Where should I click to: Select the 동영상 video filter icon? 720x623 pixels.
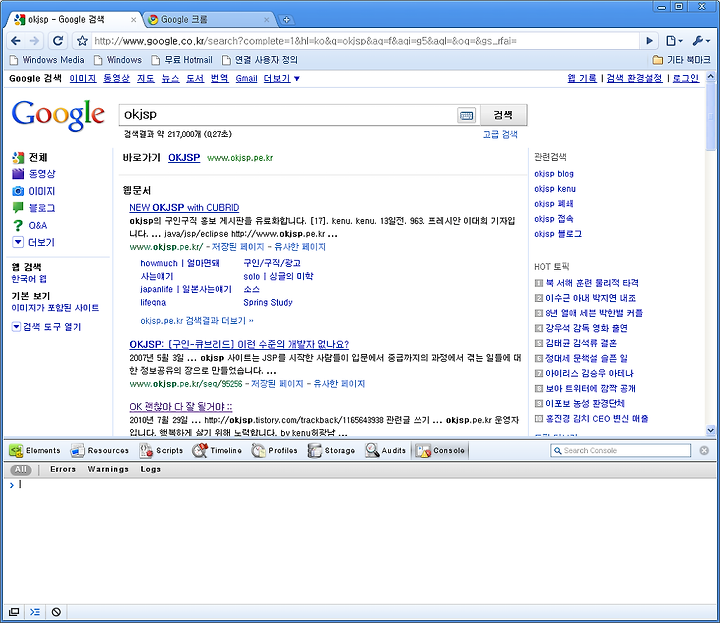(x=18, y=174)
